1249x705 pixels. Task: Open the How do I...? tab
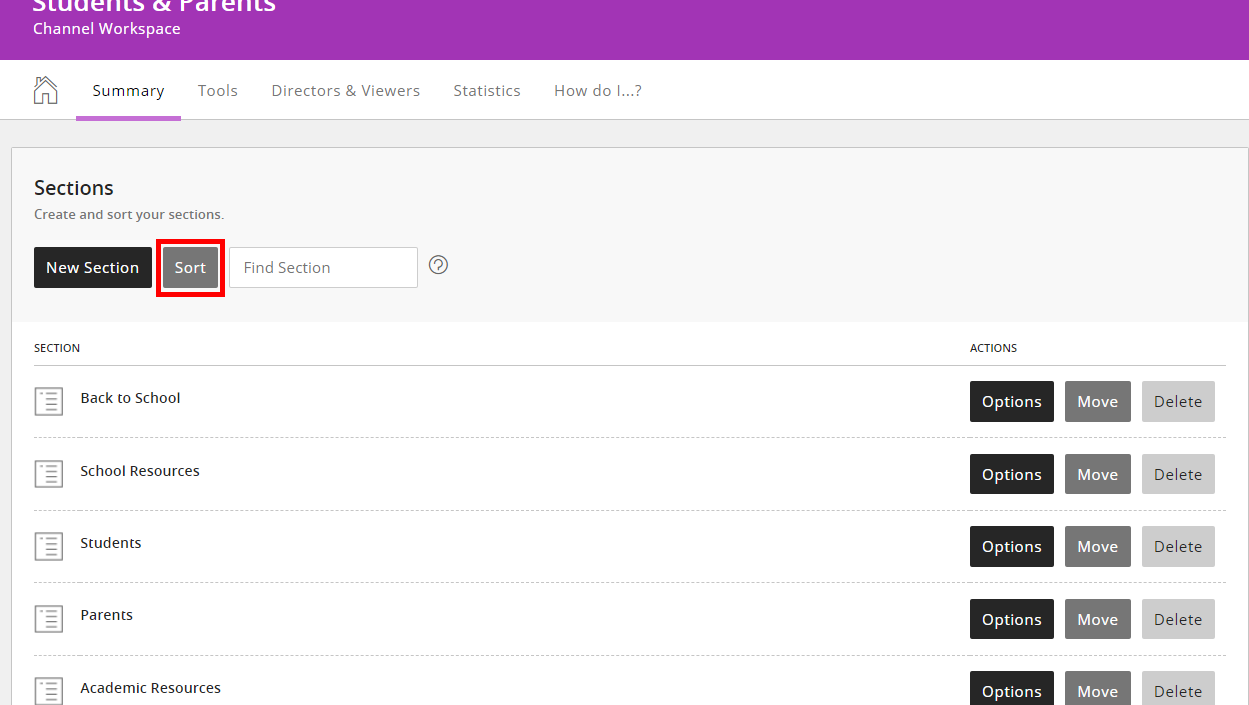click(x=598, y=91)
